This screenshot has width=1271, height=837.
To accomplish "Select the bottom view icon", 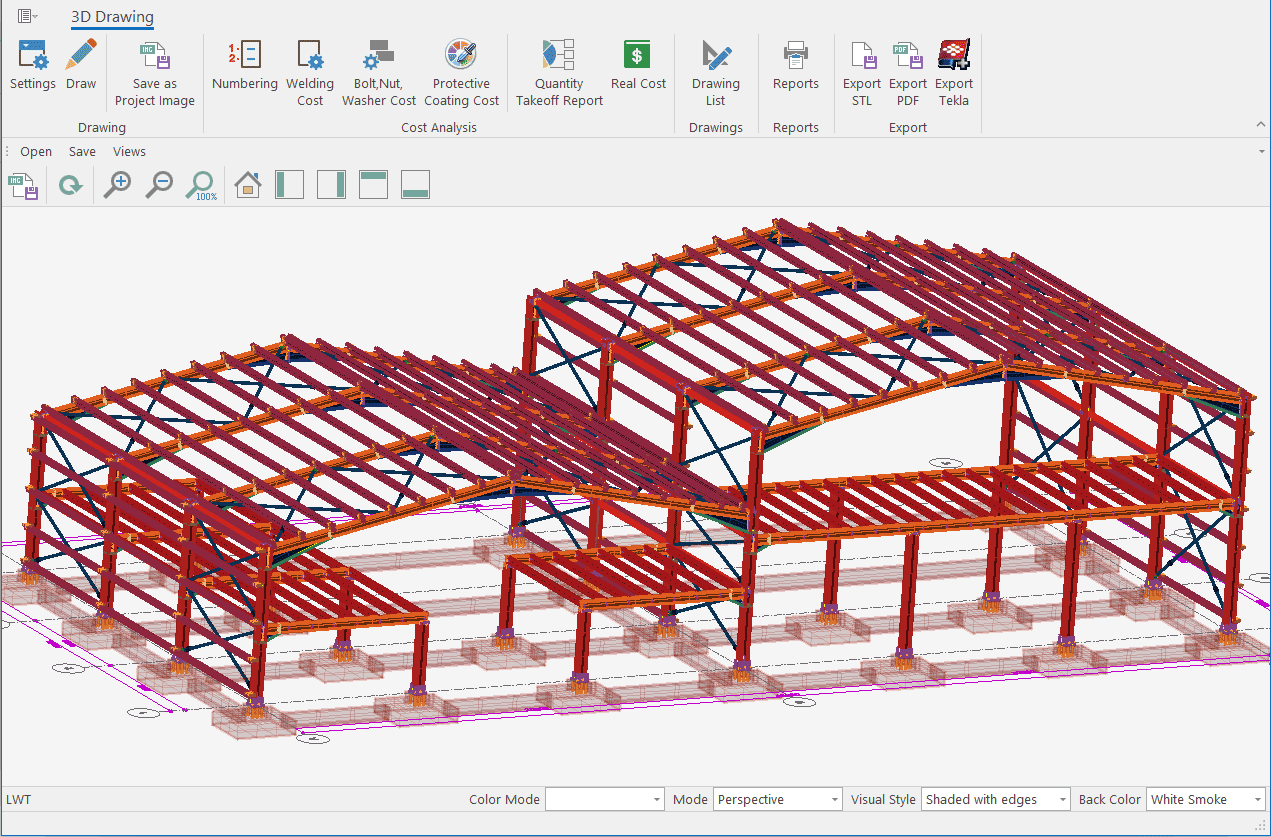I will click(x=415, y=185).
